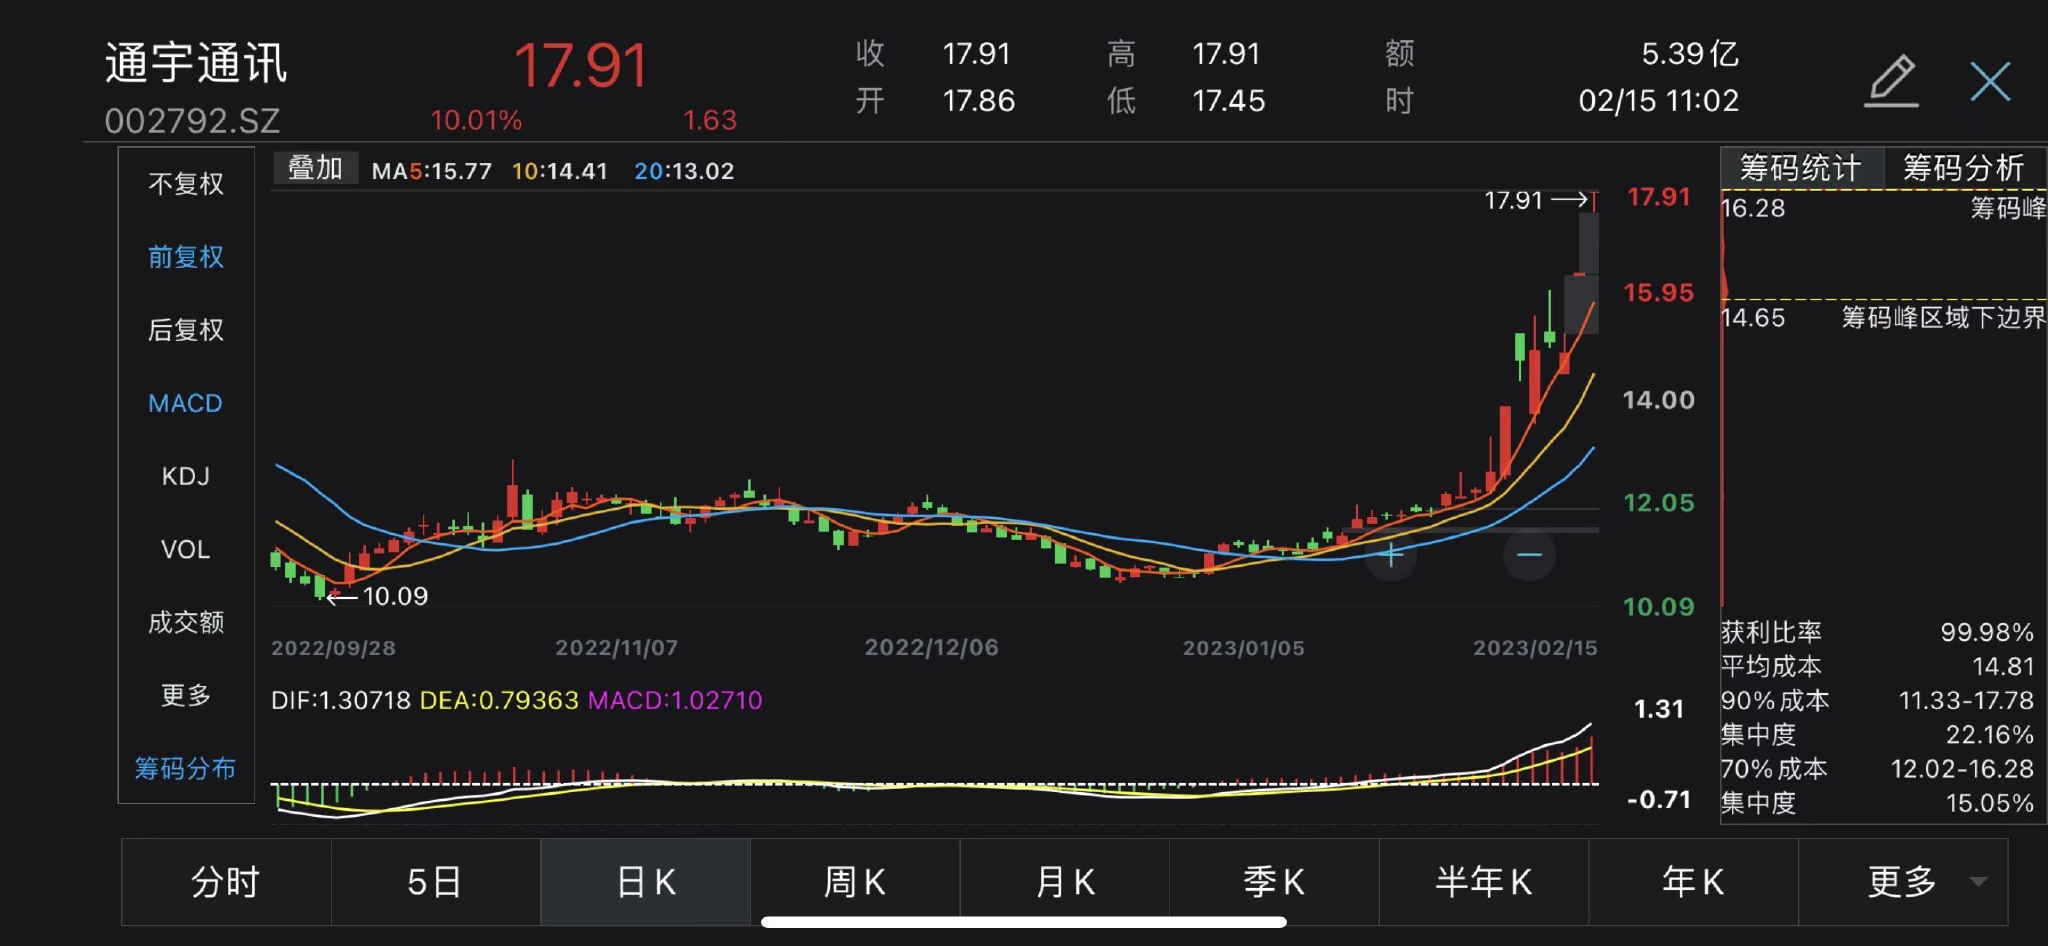Tap the MA5:15.77 moving average label
This screenshot has width=2048, height=946.
pos(432,171)
